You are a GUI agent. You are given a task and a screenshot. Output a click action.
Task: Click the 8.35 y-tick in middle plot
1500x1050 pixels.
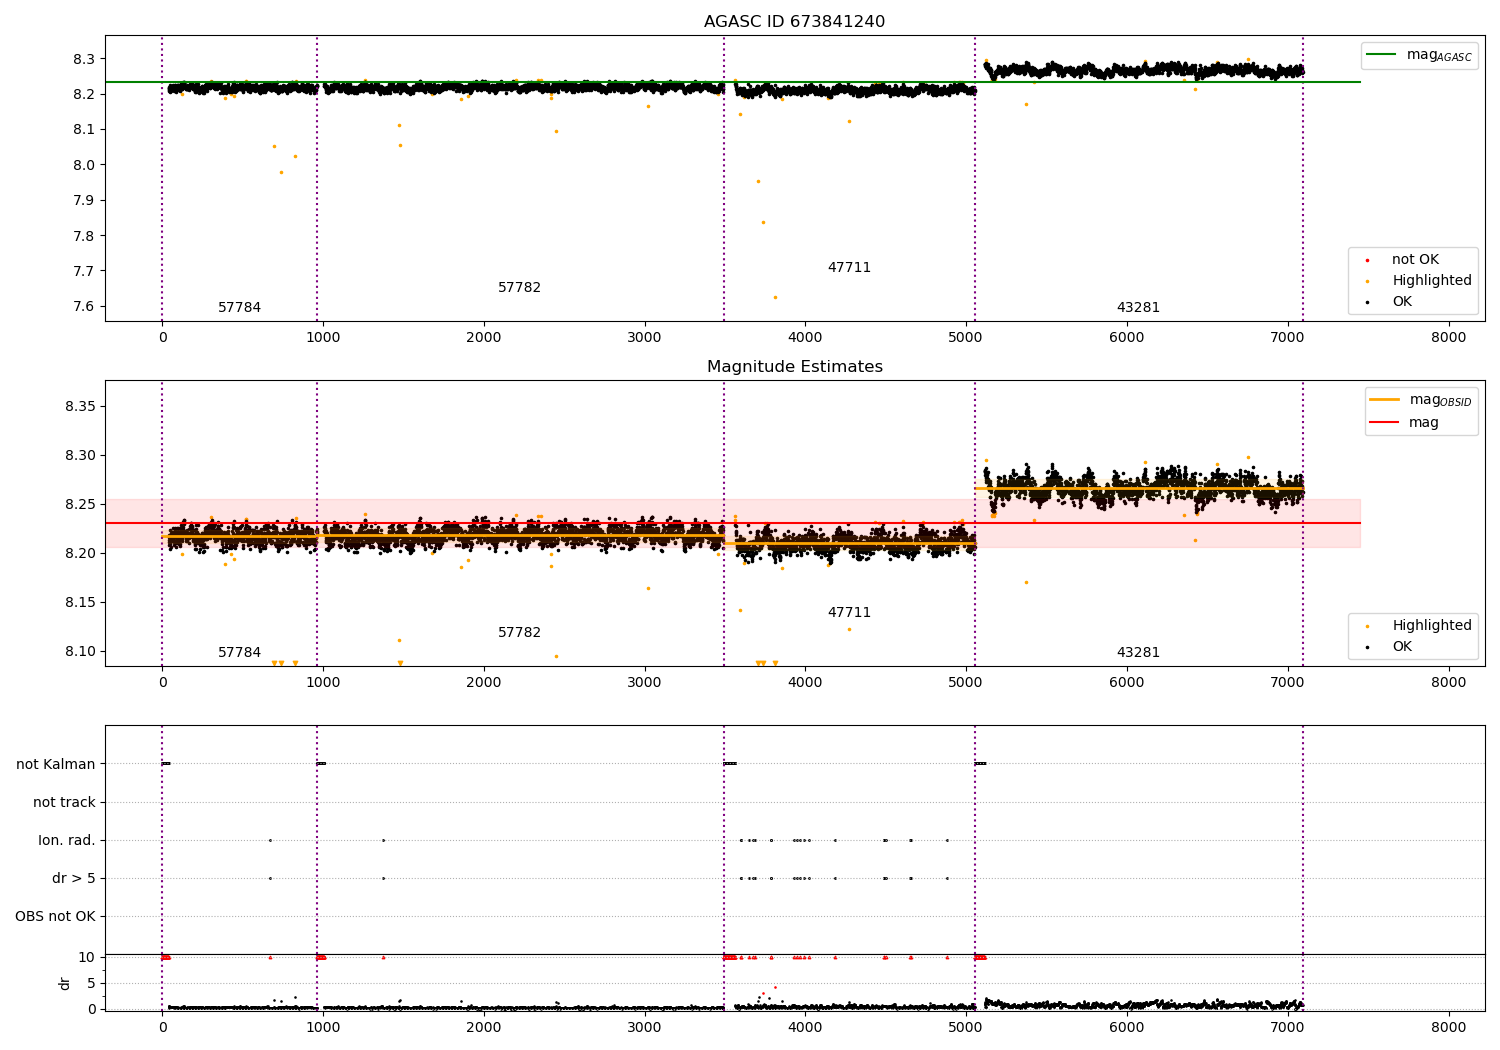[80, 407]
